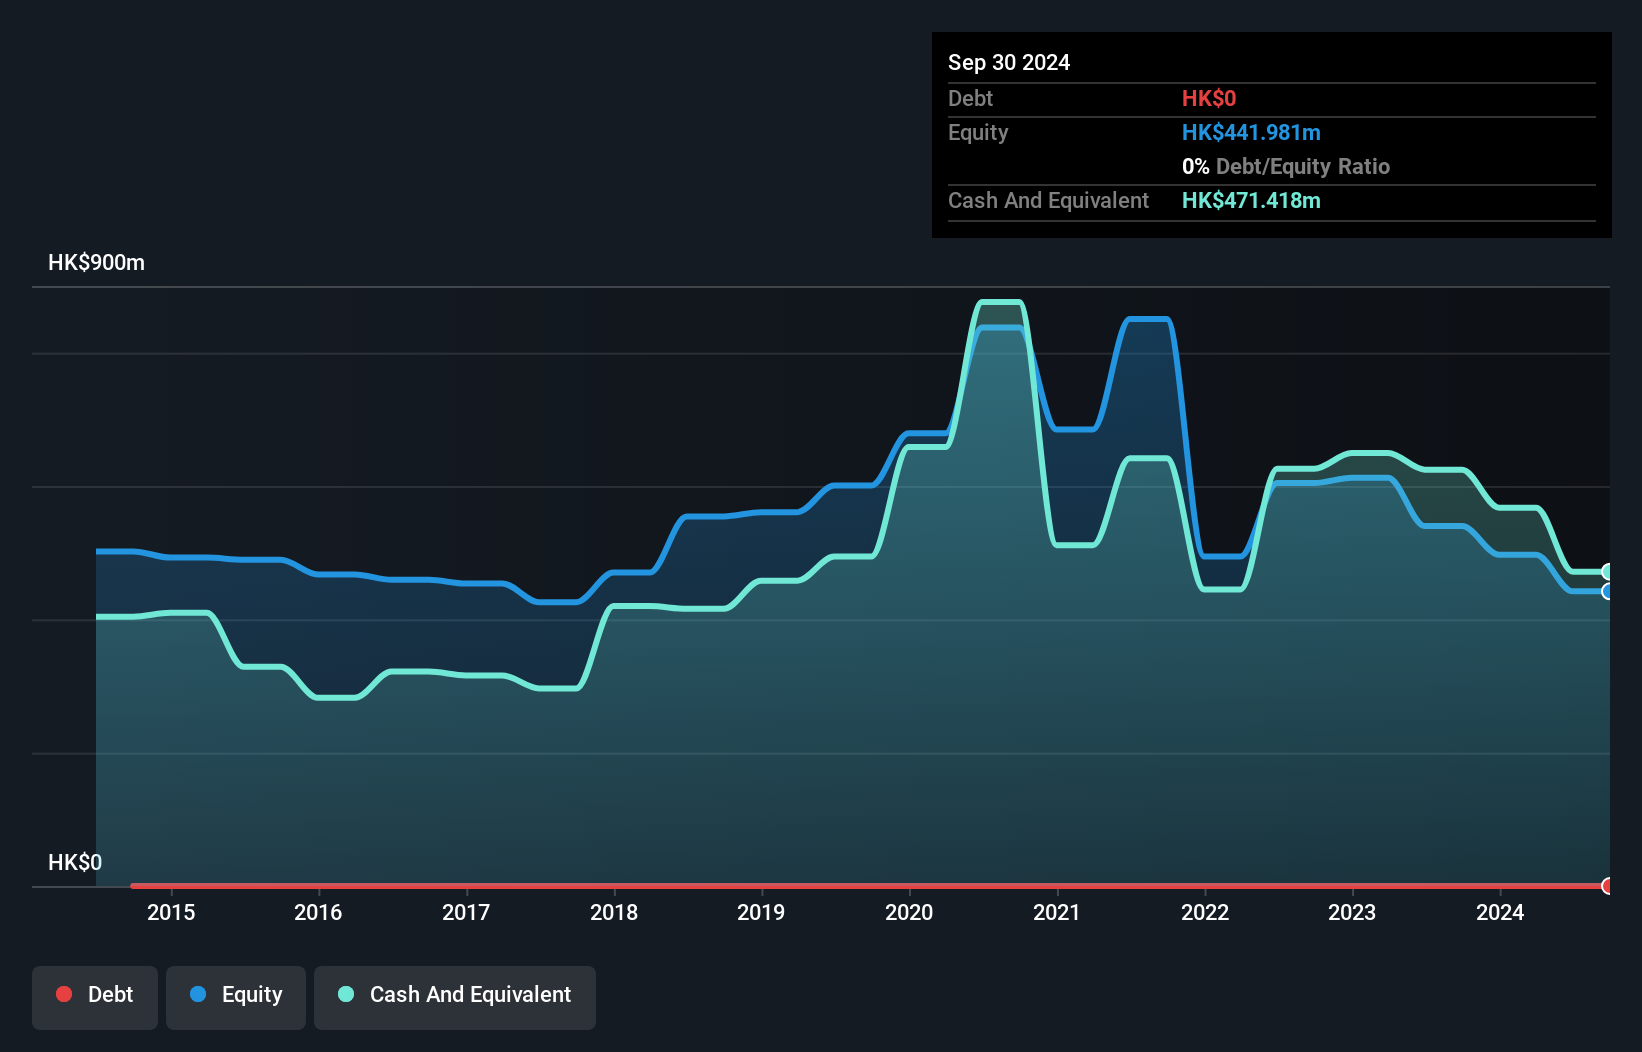The width and height of the screenshot is (1642, 1052).
Task: Click the 2017 x-axis label
Action: (x=466, y=912)
